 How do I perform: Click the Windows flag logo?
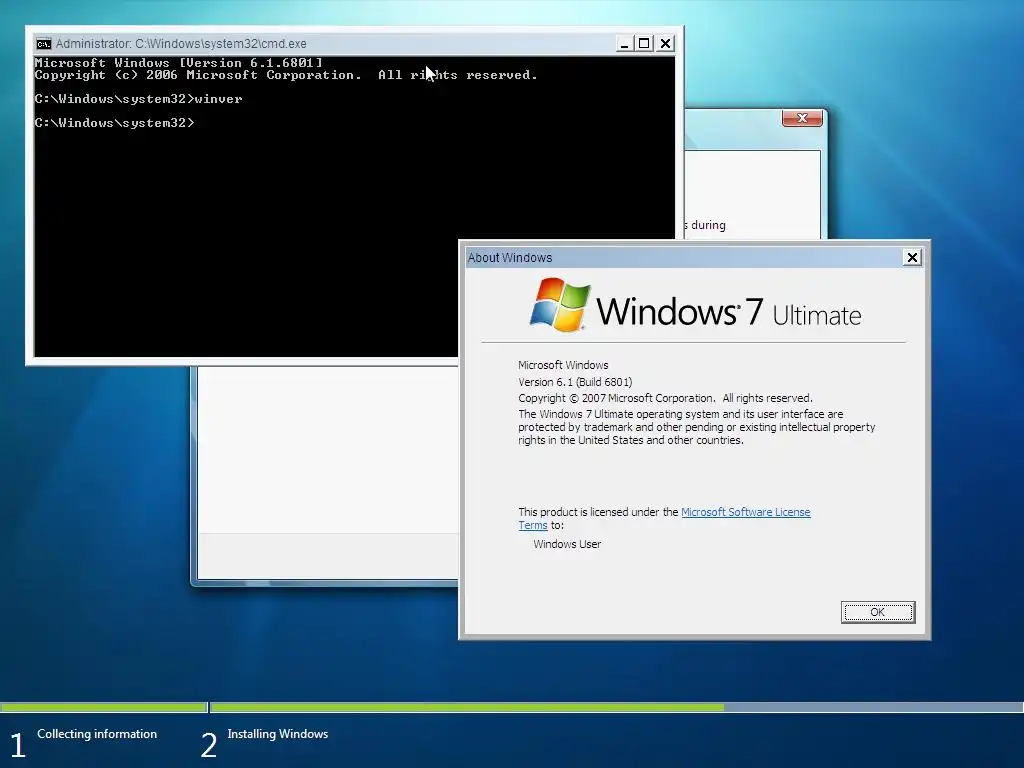pos(560,304)
